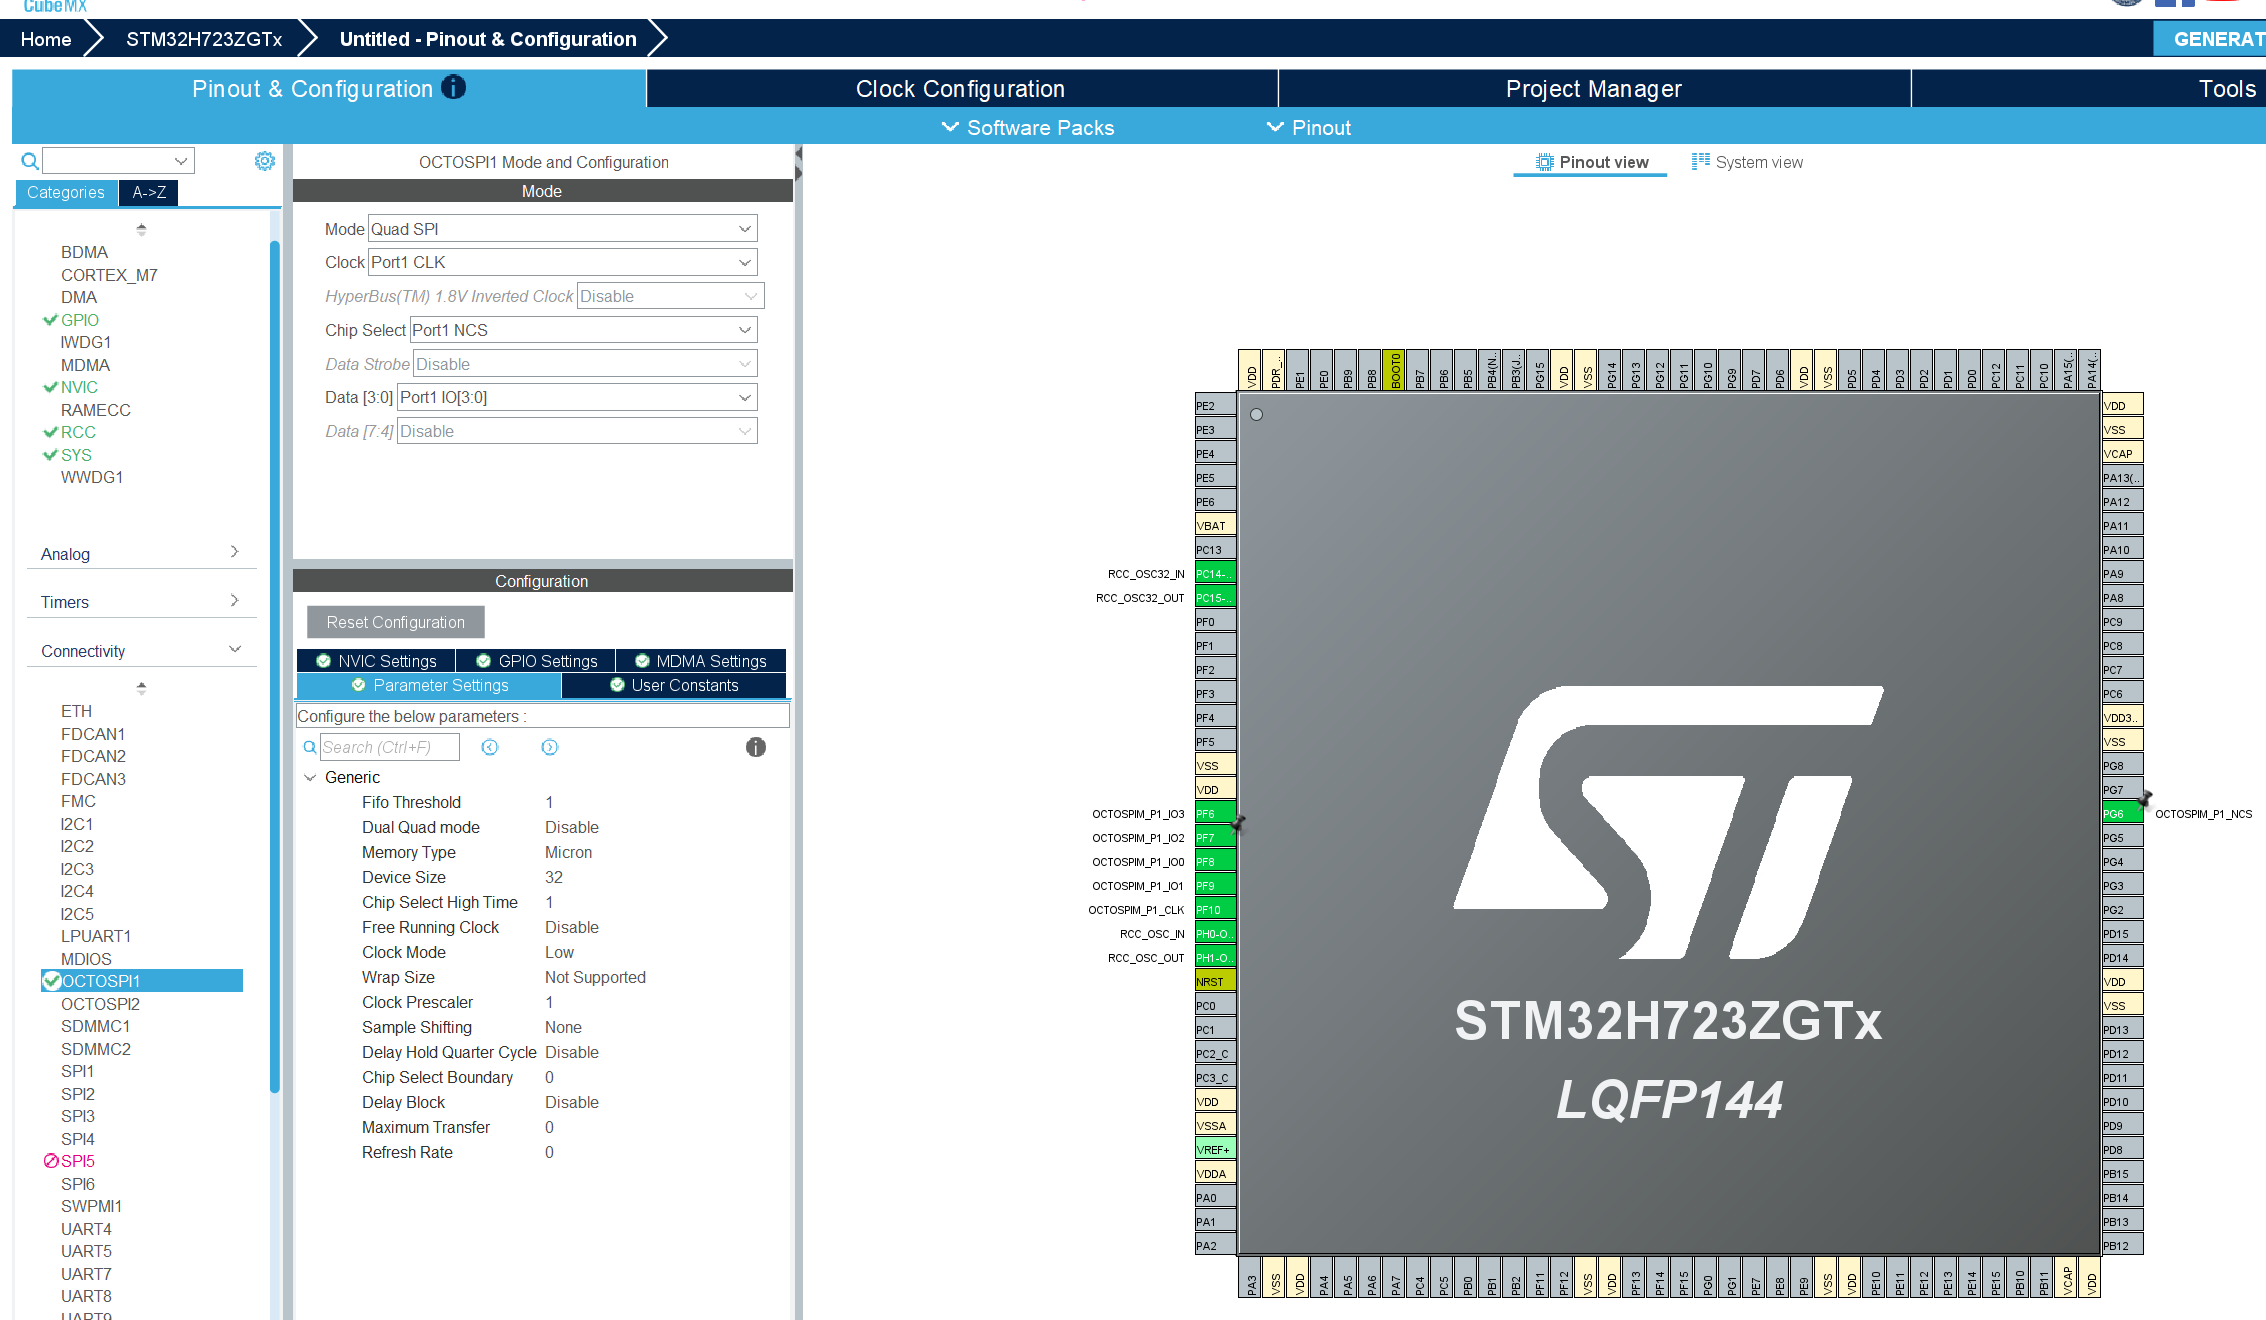The height and width of the screenshot is (1320, 2266).
Task: Select the NRST pin on the chip
Action: click(1215, 981)
